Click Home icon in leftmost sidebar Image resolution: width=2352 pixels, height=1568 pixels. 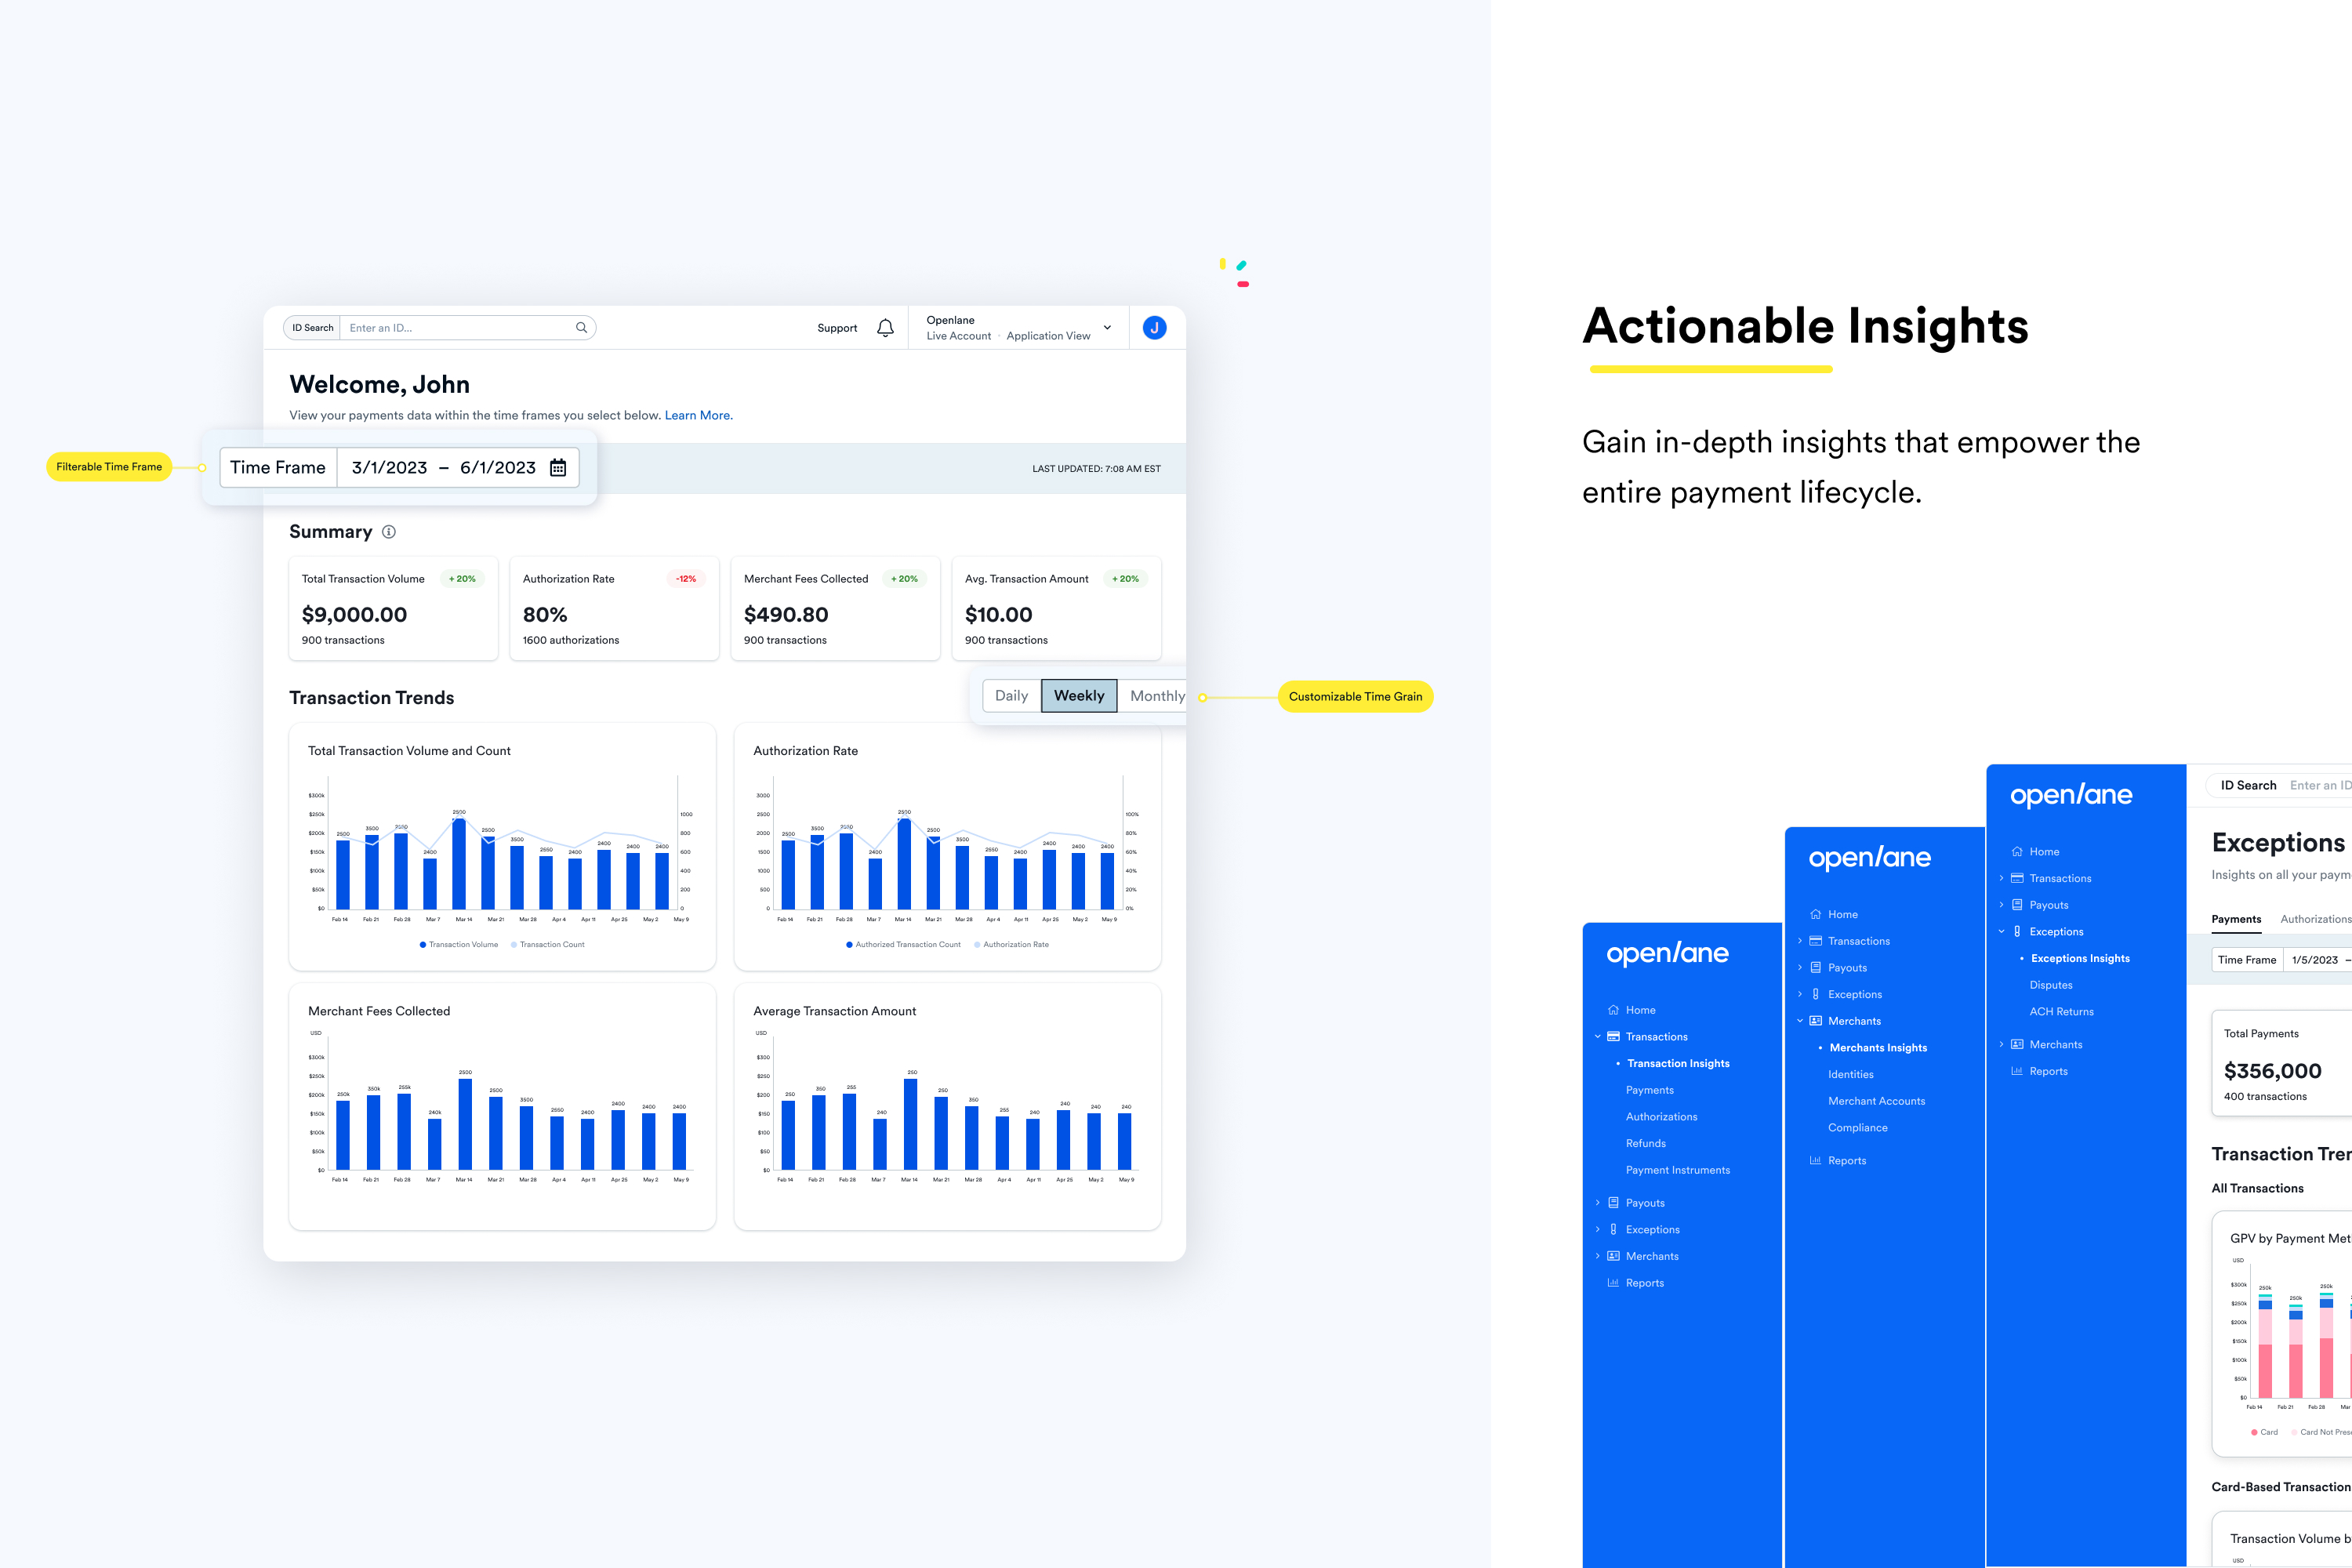coord(1613,1010)
